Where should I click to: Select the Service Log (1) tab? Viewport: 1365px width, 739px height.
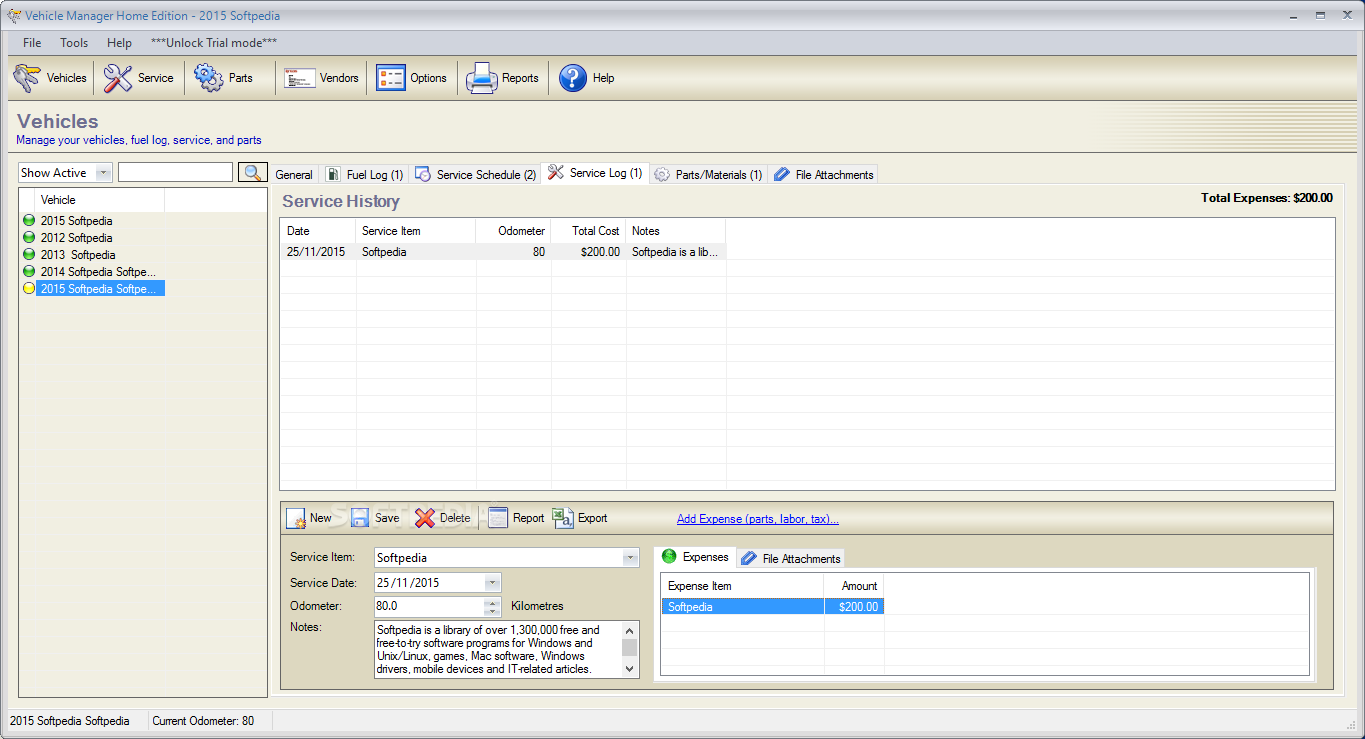[x=595, y=173]
